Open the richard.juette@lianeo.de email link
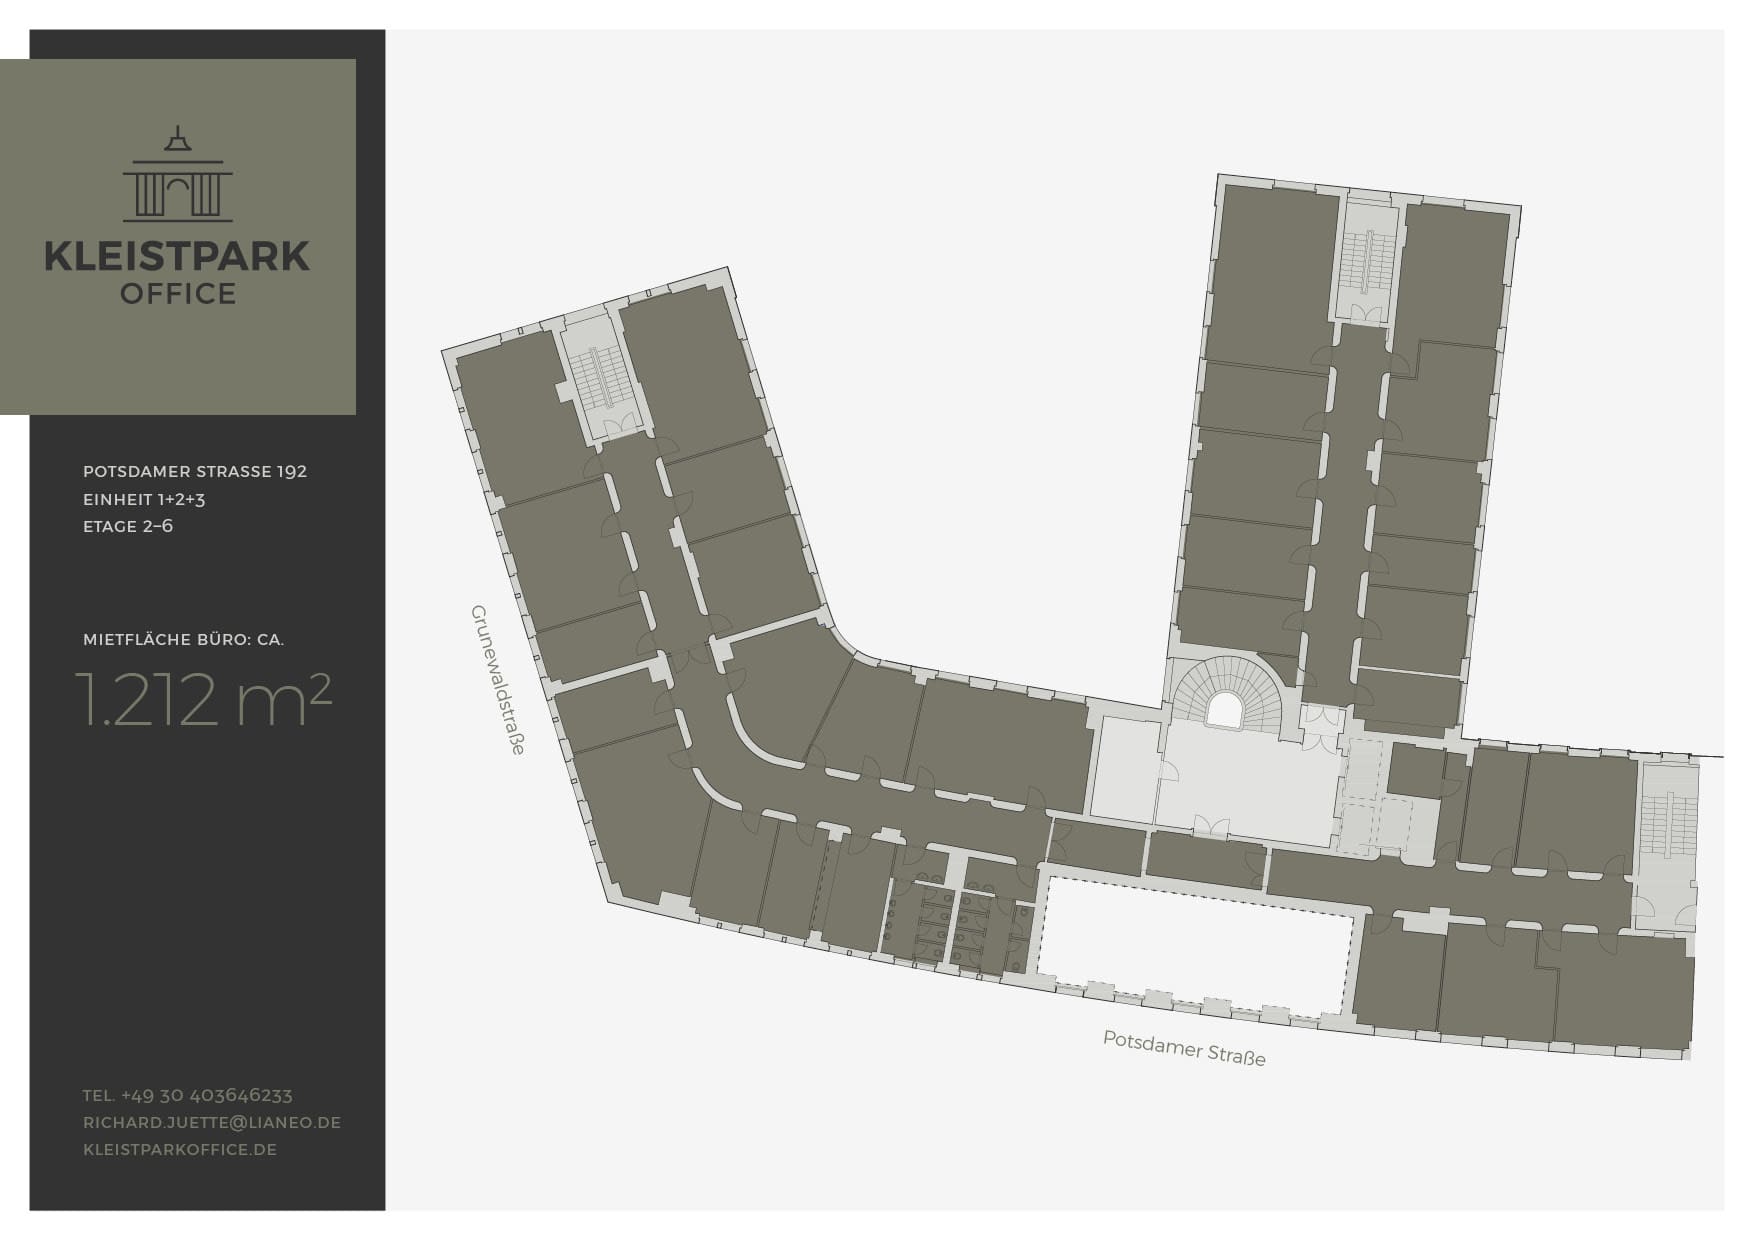This screenshot has height=1240, width=1754. [212, 1122]
